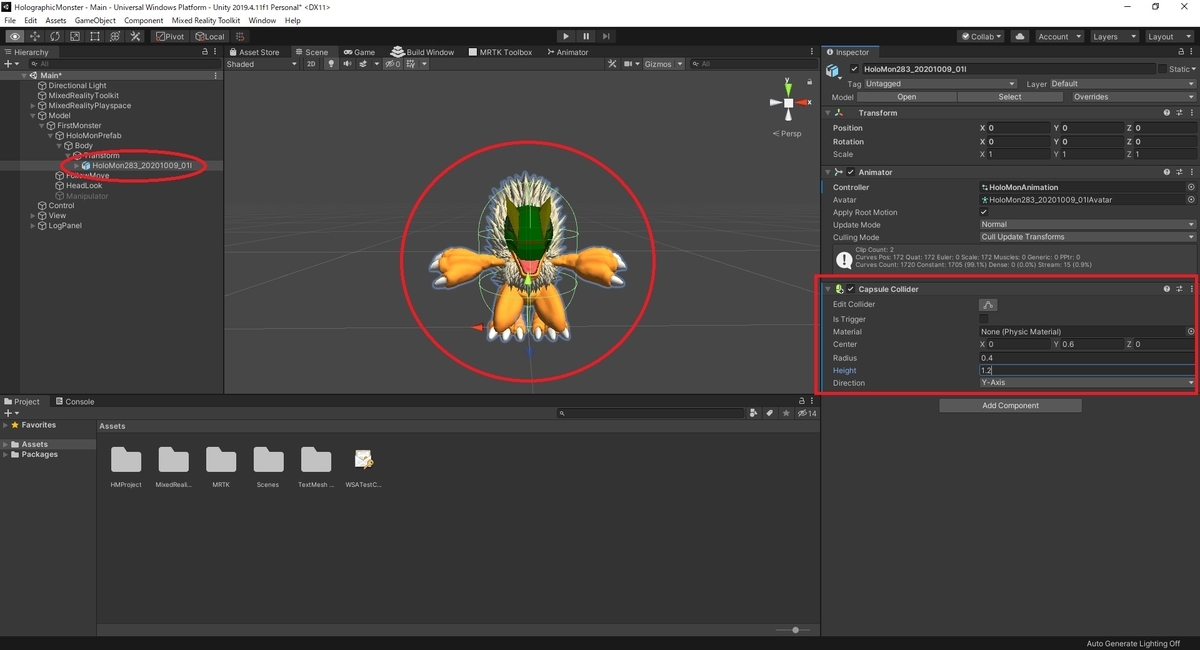Select the Rotate tool in toolbar
The height and width of the screenshot is (650, 1200).
tap(55, 36)
